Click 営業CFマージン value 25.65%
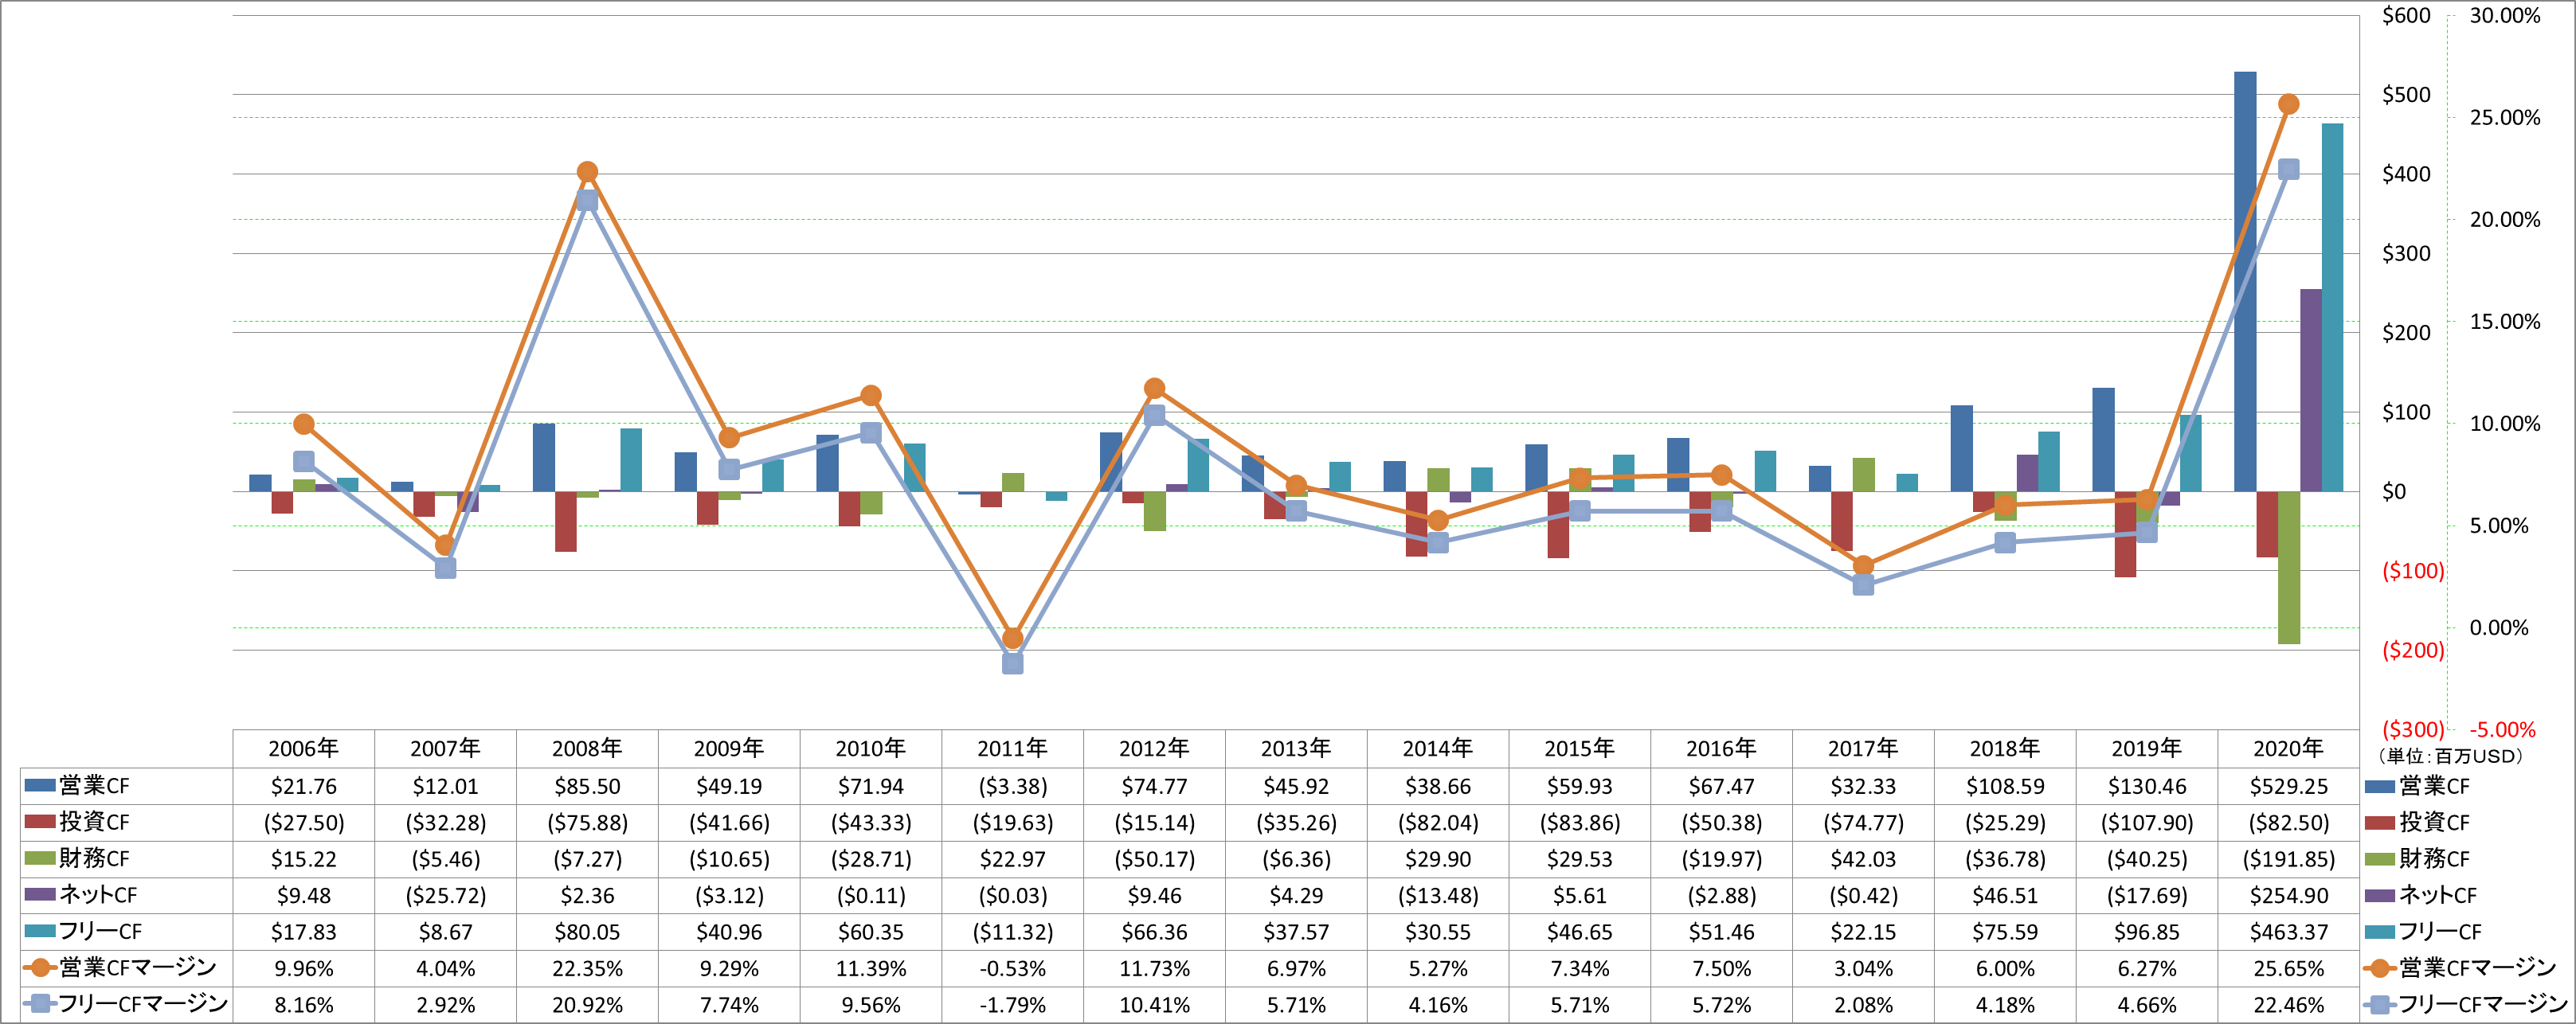This screenshot has width=2576, height=1024. tap(2288, 968)
